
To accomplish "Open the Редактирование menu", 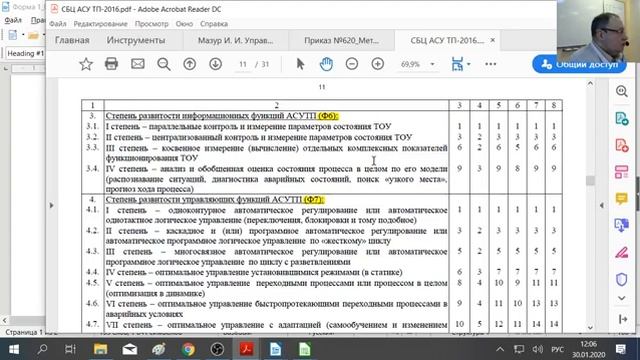I will click(x=100, y=24).
